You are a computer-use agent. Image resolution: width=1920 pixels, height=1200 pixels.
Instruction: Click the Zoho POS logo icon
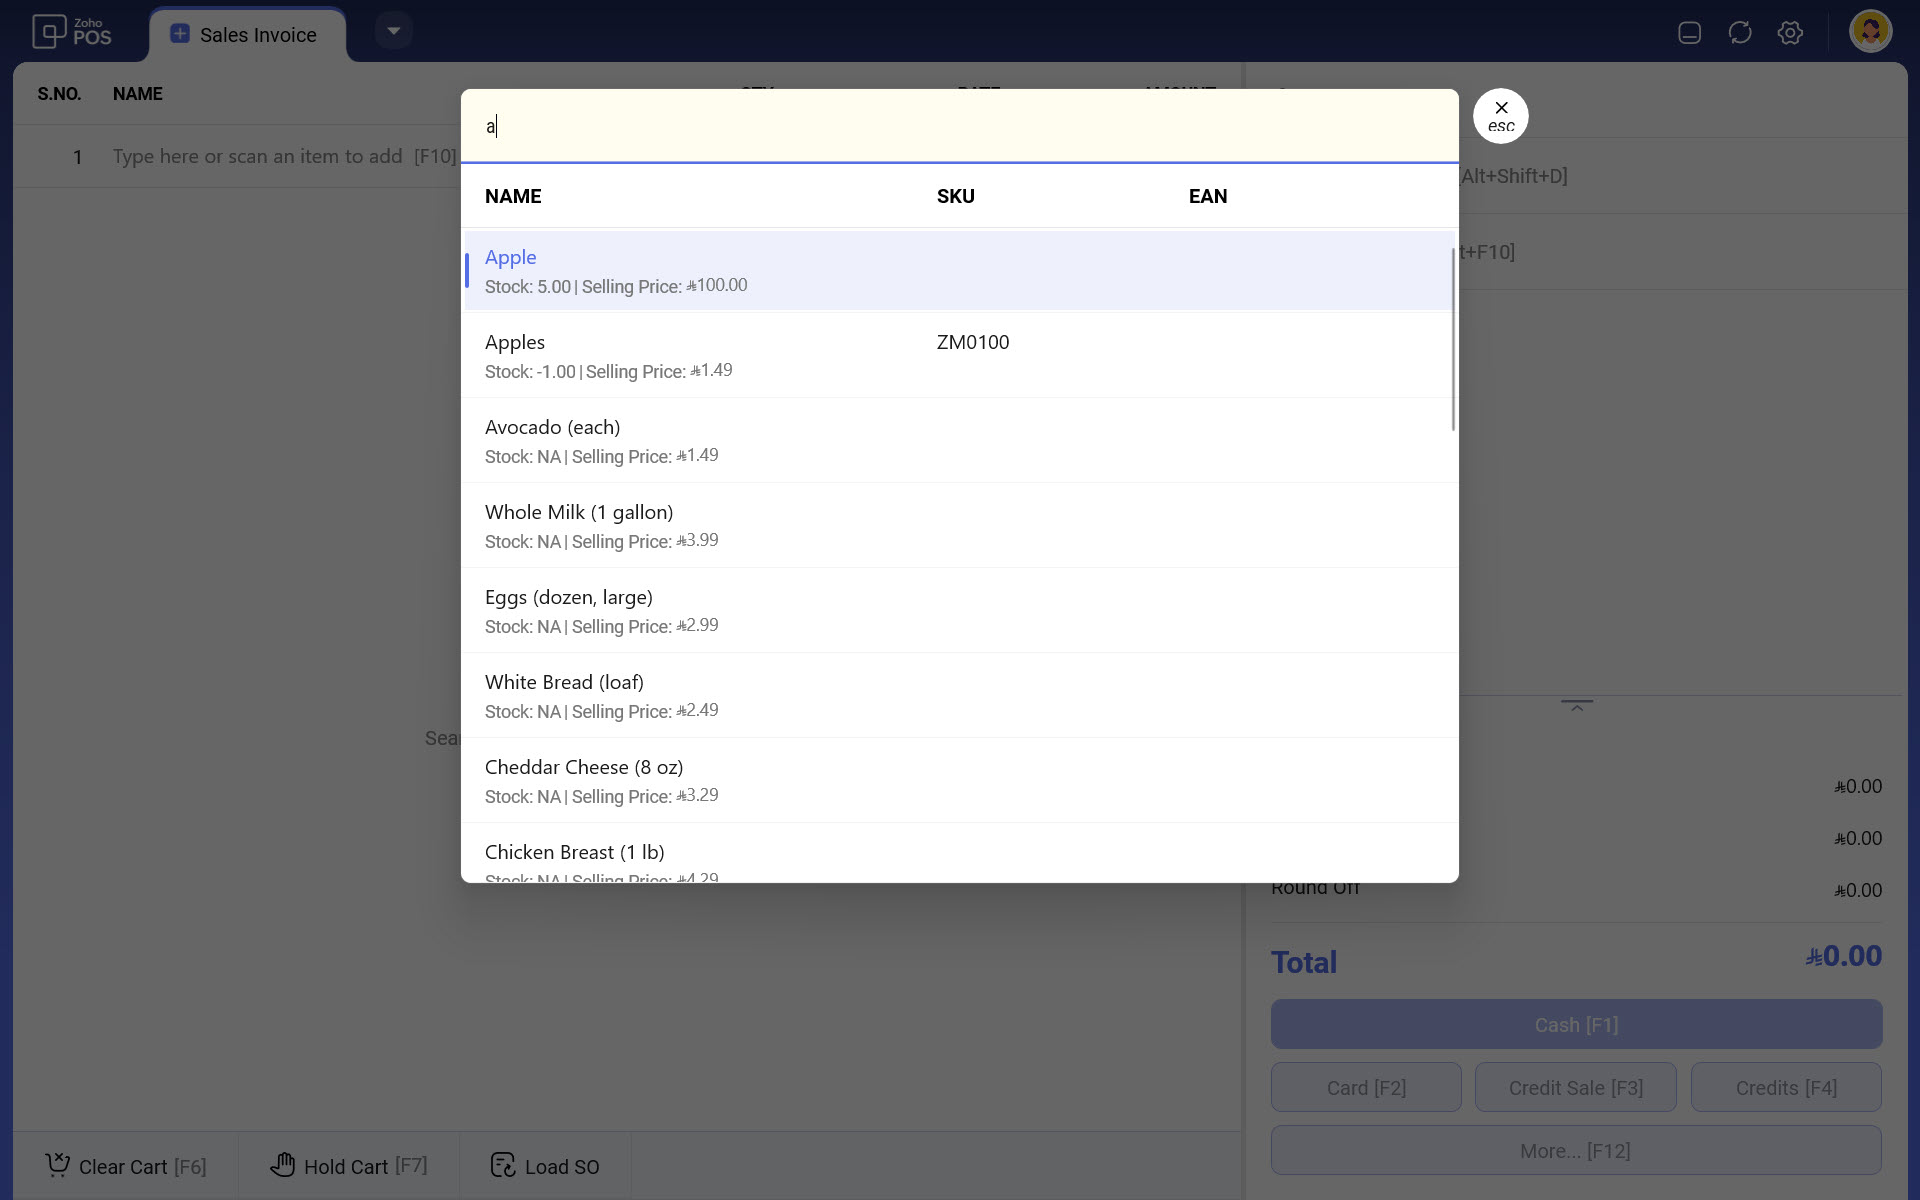[x=49, y=32]
